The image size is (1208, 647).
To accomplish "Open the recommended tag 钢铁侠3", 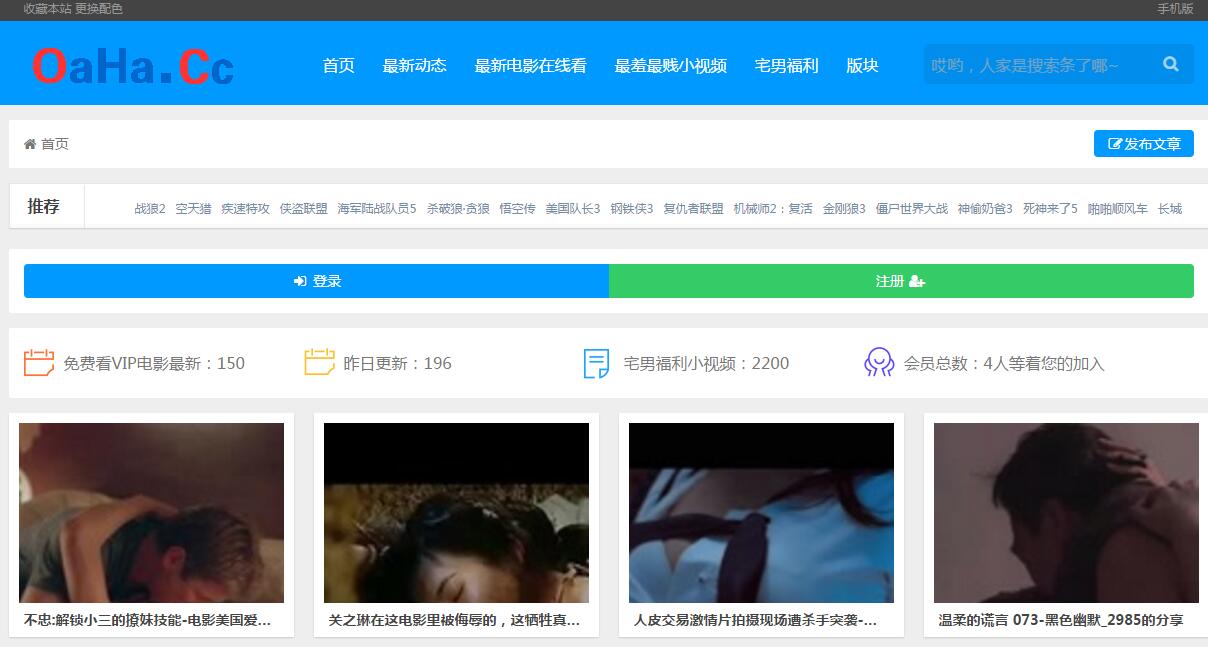I will (632, 209).
